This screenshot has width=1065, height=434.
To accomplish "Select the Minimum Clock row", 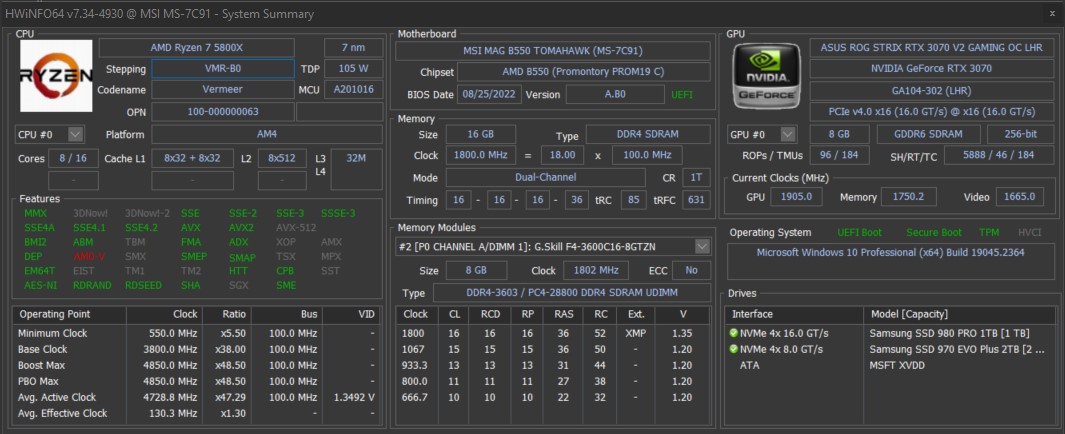I will coord(197,333).
